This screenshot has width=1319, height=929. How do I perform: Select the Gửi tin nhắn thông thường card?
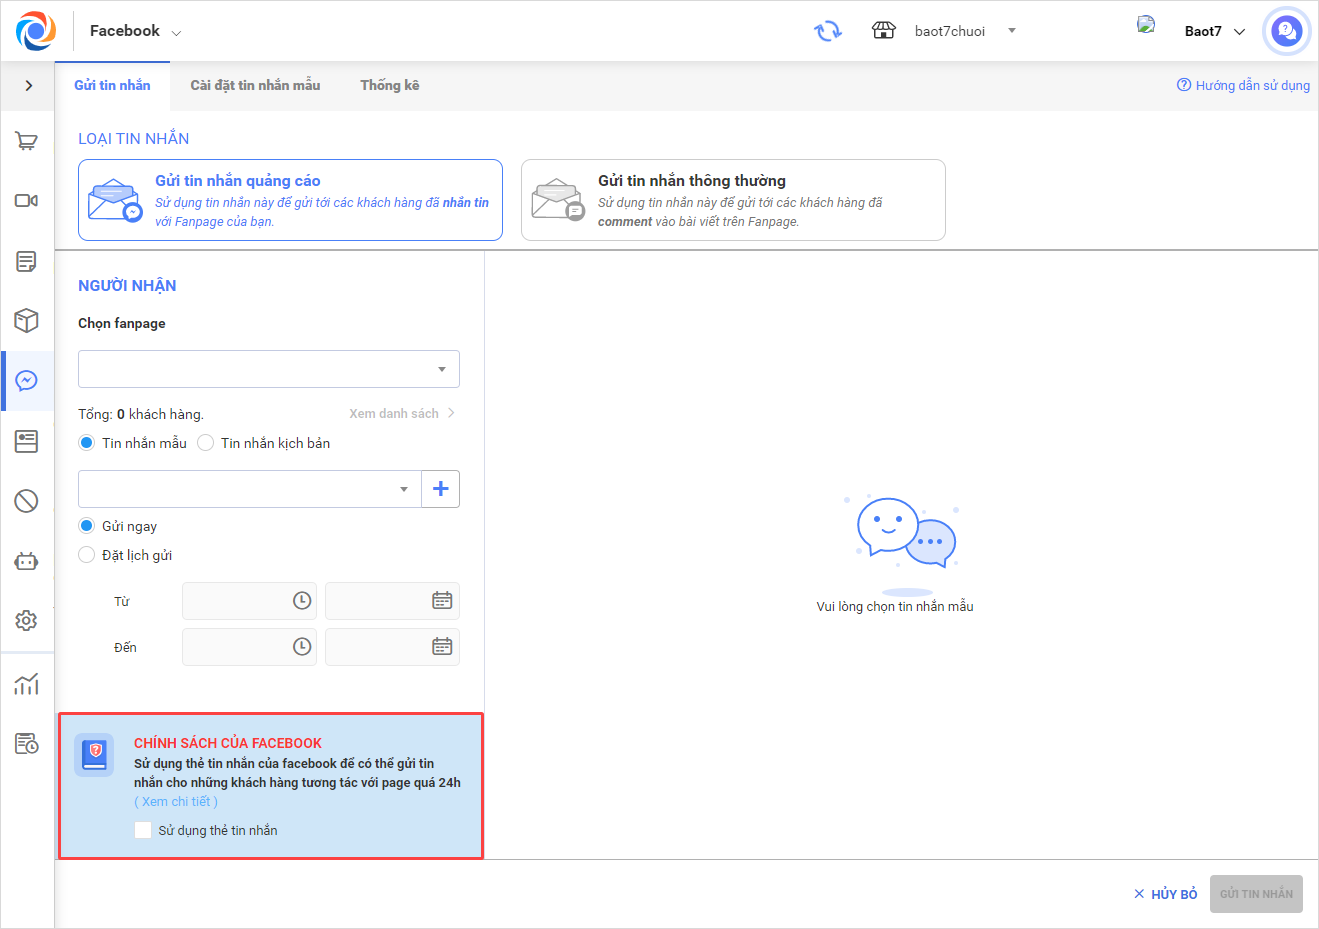pyautogui.click(x=733, y=200)
